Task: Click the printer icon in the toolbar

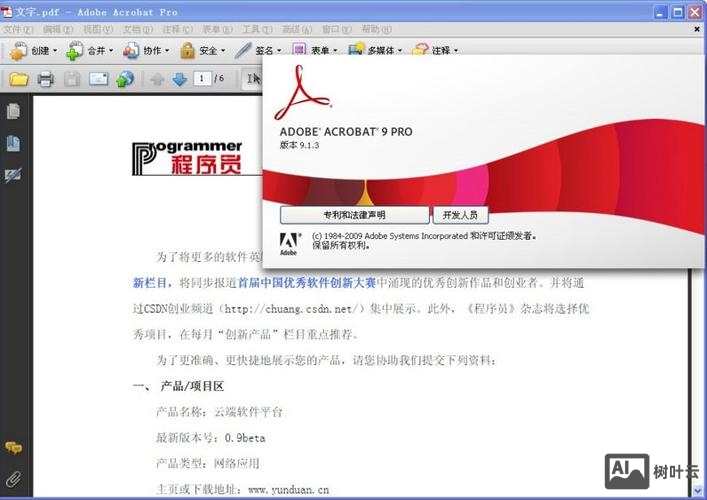Action: tap(46, 79)
